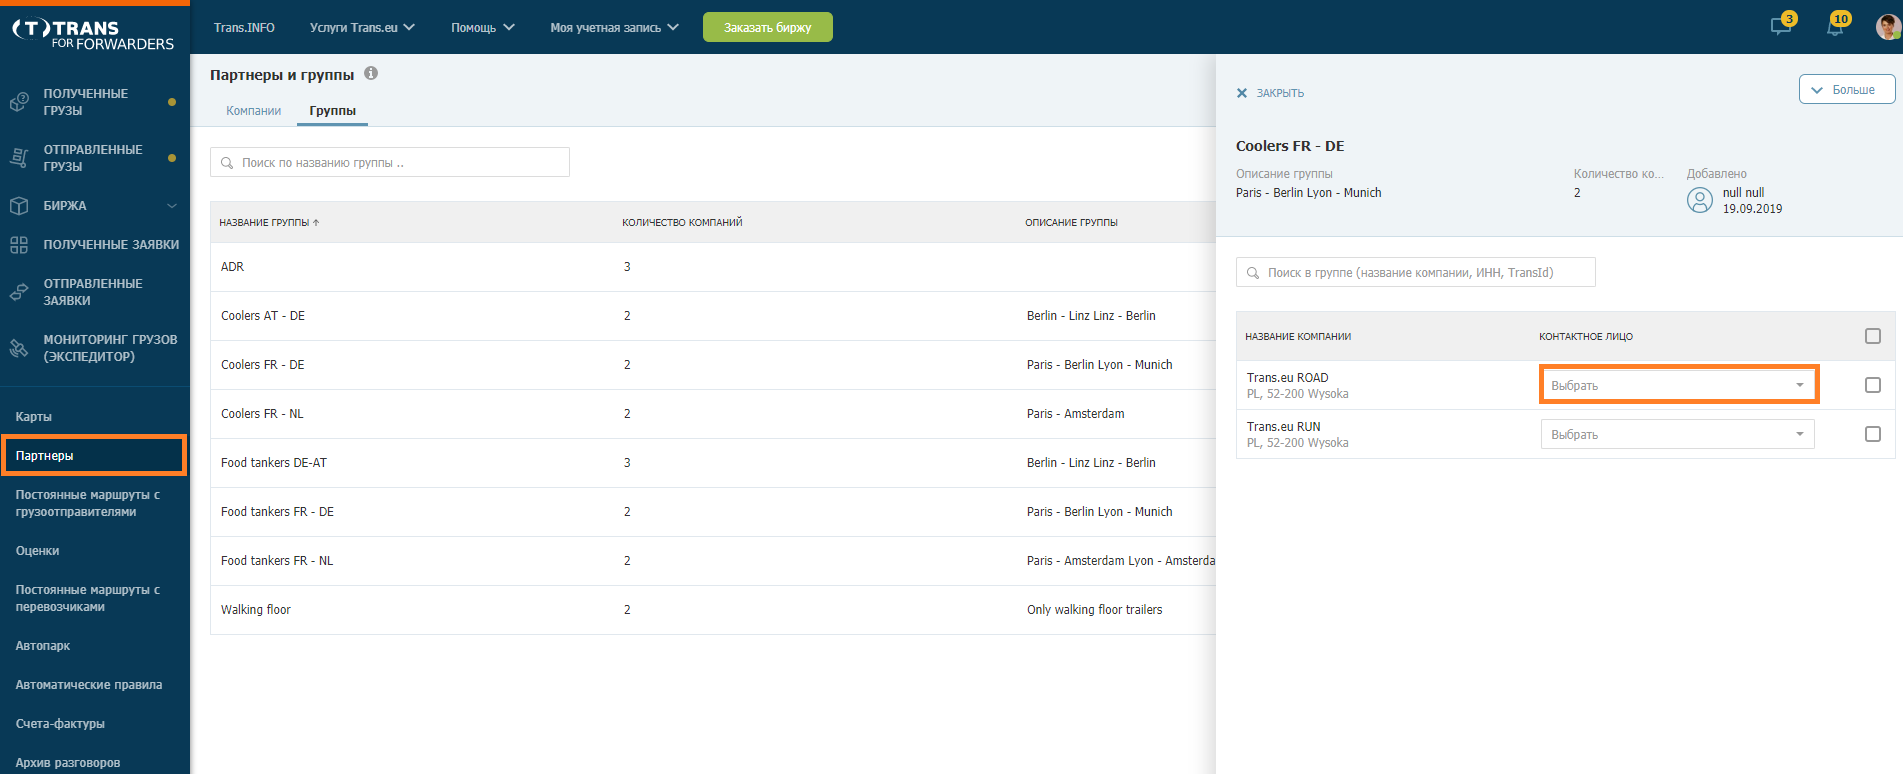This screenshot has height=774, width=1903.
Task: Click sort arrow on НАЗВАНИЕ ГРУППЫ column
Action: click(x=316, y=223)
